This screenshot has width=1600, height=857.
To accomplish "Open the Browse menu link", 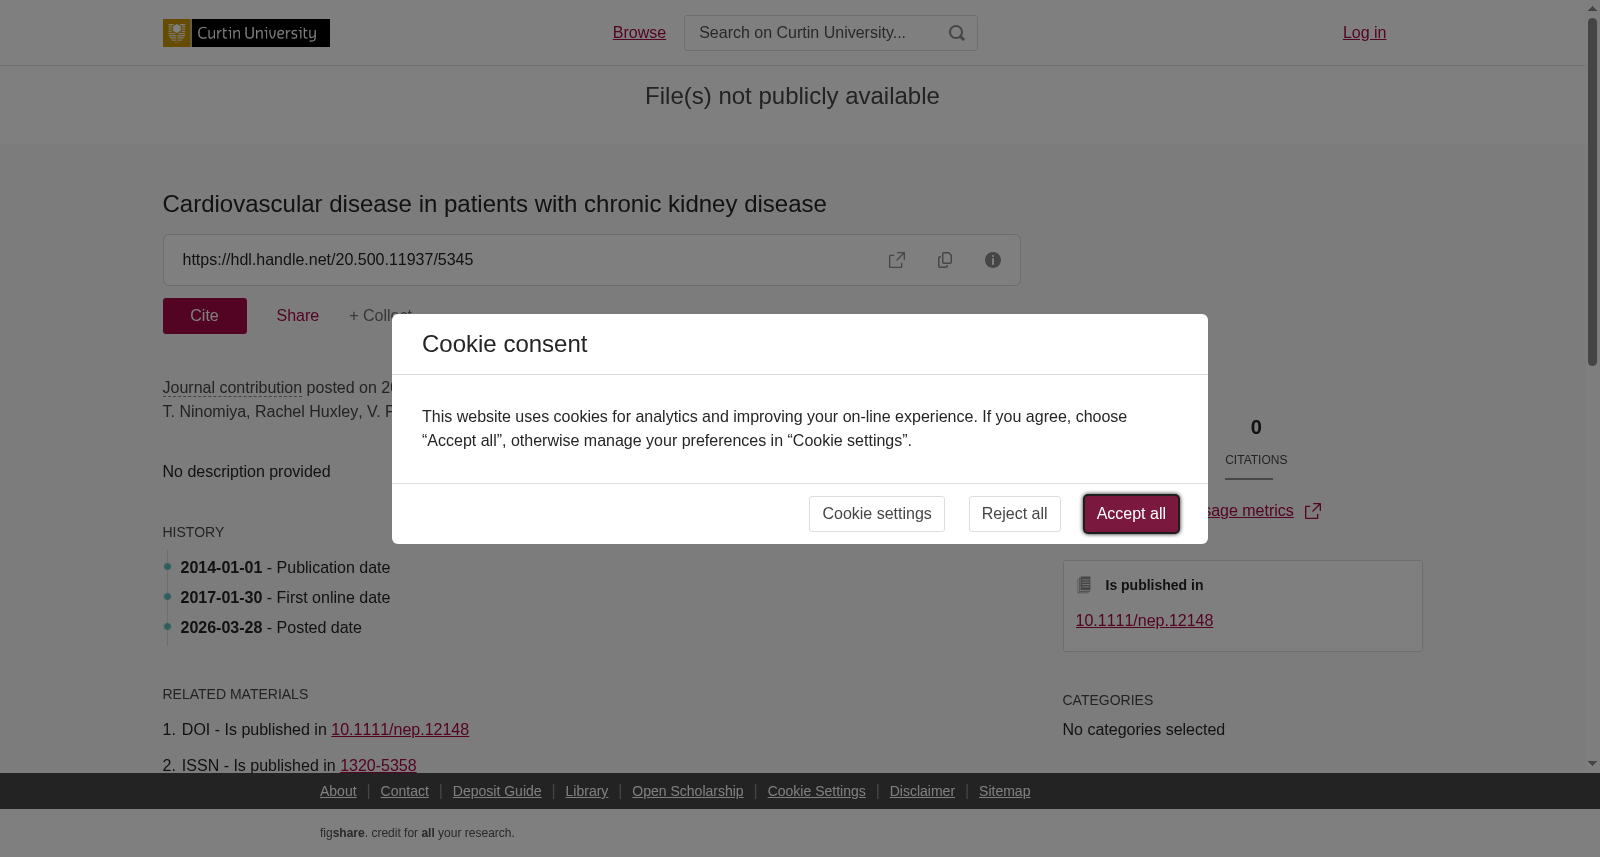I will coord(639,33).
